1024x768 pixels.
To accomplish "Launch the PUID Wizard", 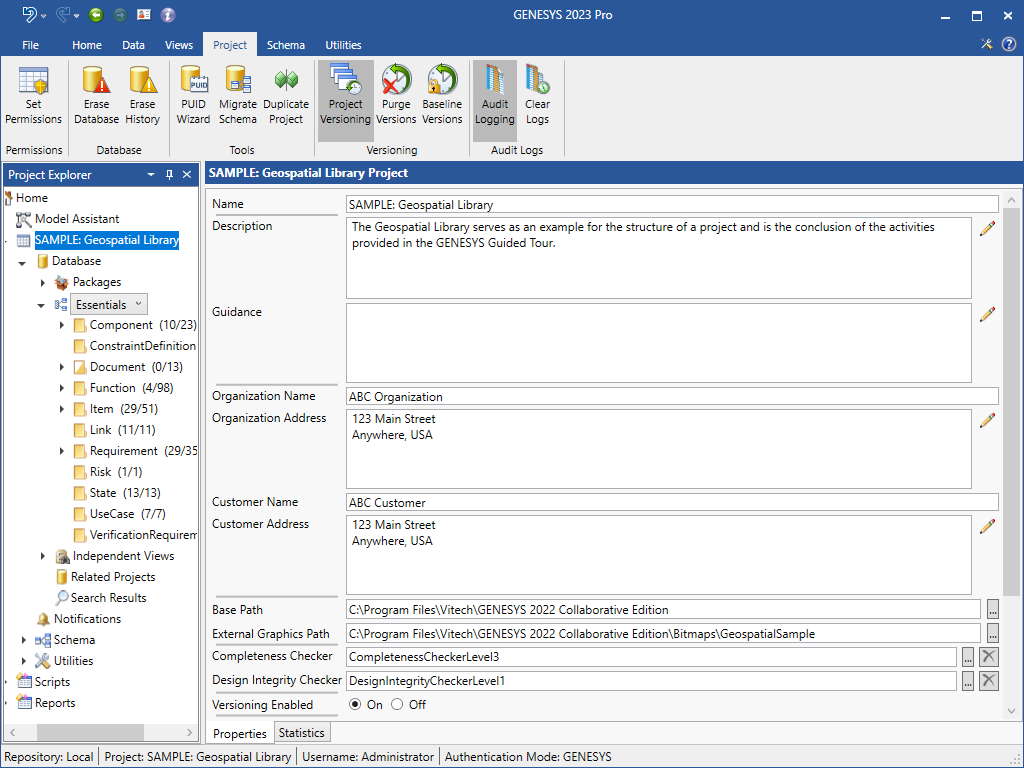I will click(193, 97).
